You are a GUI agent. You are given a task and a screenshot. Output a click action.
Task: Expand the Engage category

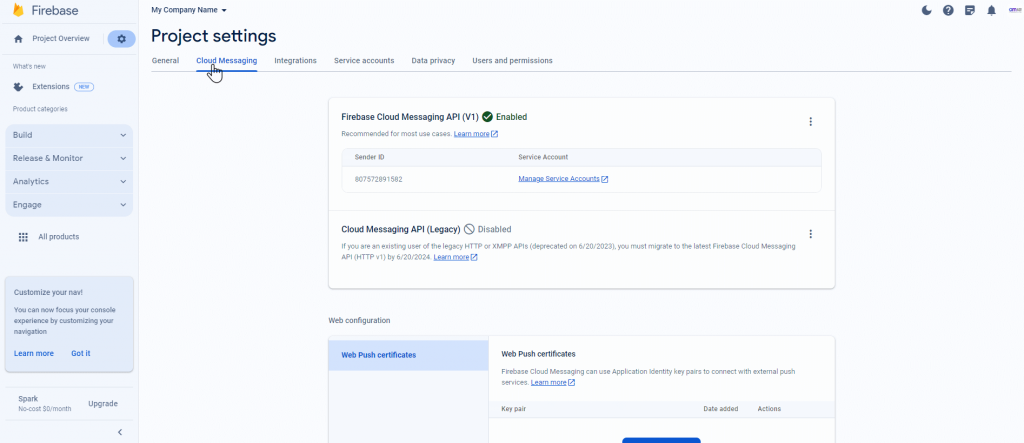[69, 205]
